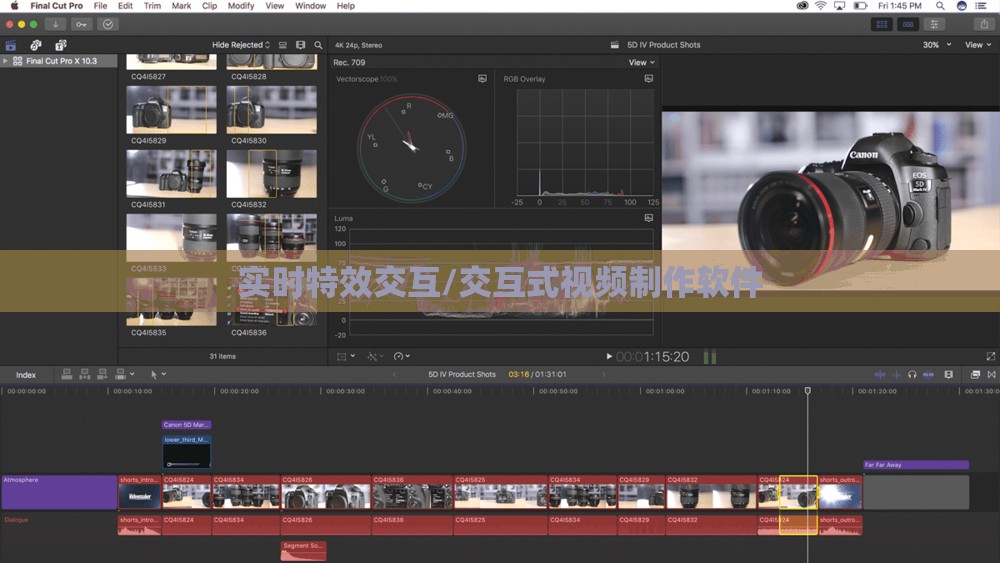Click the timeline playhead marker
Image resolution: width=1000 pixels, height=563 pixels.
tap(807, 390)
